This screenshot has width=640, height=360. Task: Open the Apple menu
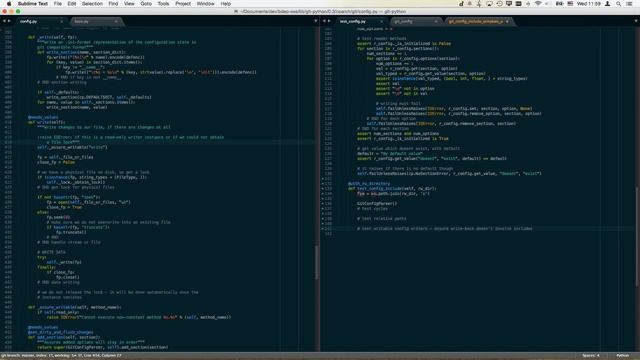9,4
